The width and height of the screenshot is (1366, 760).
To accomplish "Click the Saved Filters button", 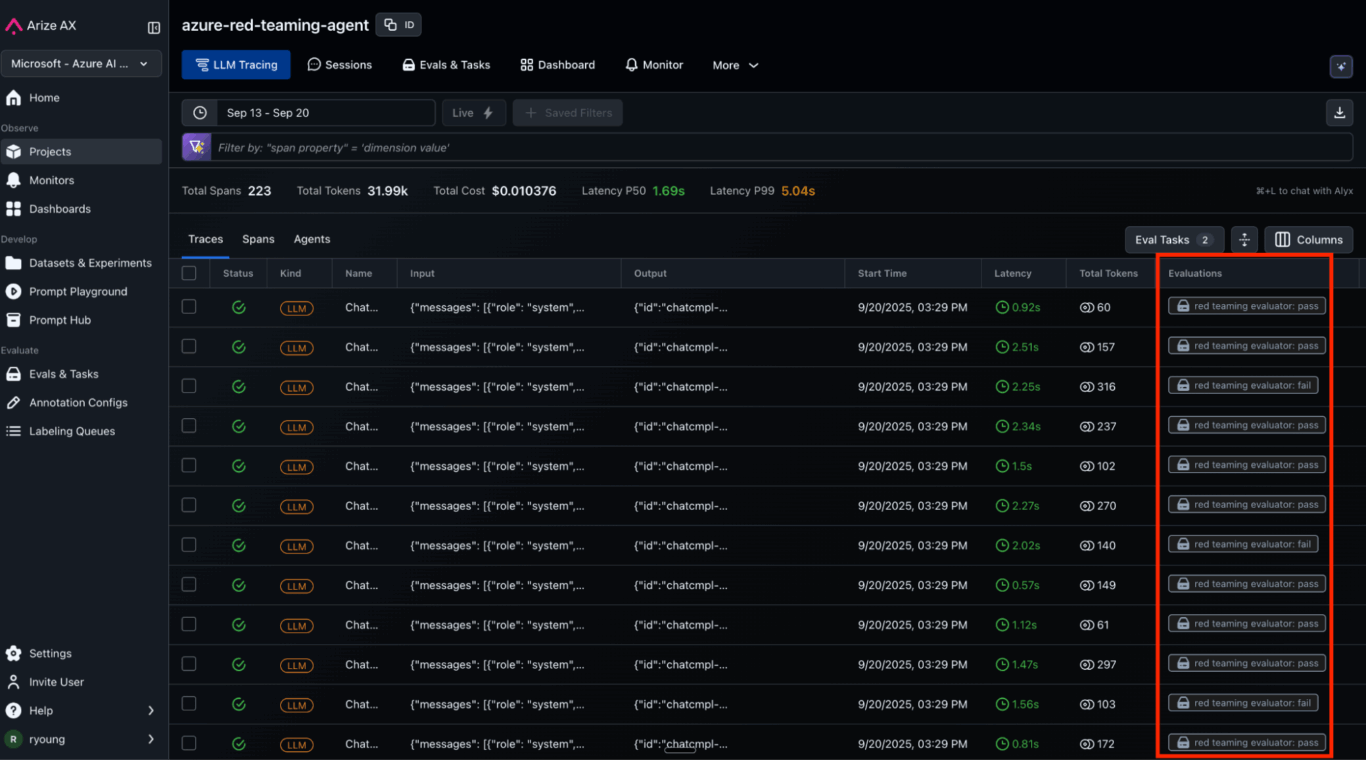I will (568, 113).
